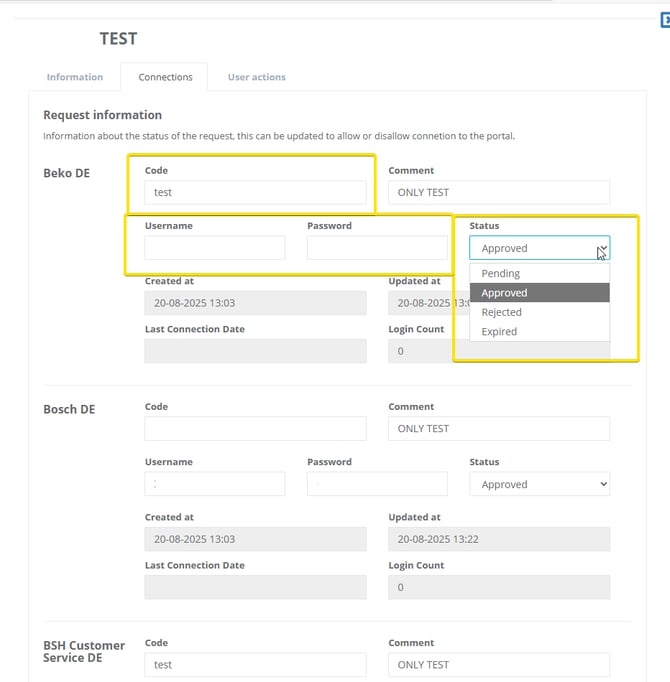Expand the Bosch DE Status dropdown
670x682 pixels.
[x=539, y=484]
